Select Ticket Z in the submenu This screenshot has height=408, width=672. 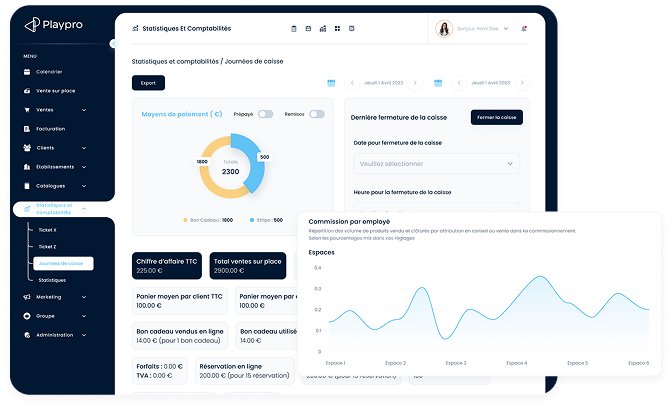[x=48, y=247]
